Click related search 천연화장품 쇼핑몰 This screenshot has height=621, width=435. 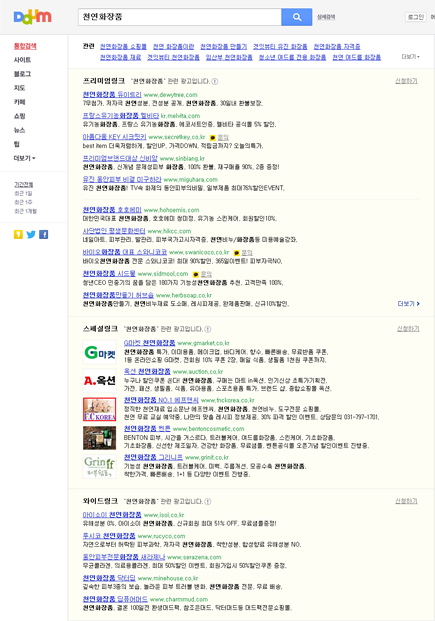pyautogui.click(x=123, y=47)
